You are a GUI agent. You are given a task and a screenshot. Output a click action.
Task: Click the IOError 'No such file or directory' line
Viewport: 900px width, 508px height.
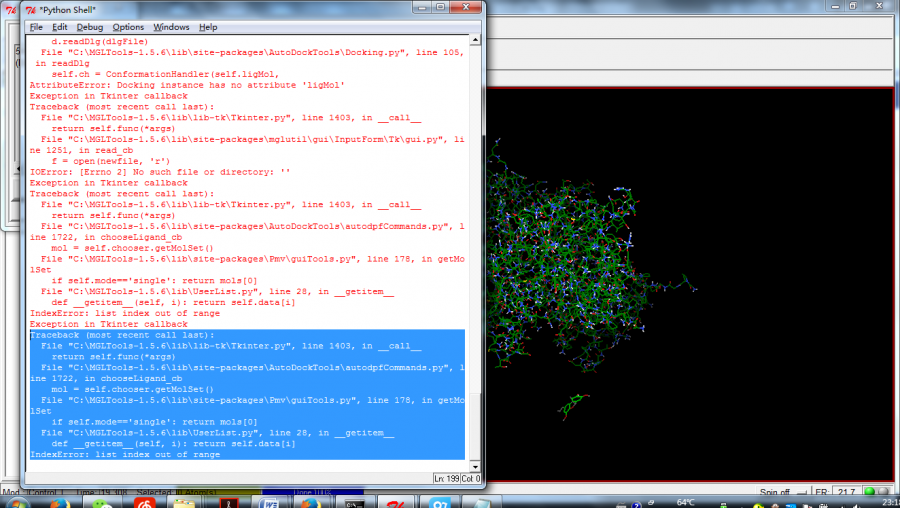pyautogui.click(x=160, y=172)
